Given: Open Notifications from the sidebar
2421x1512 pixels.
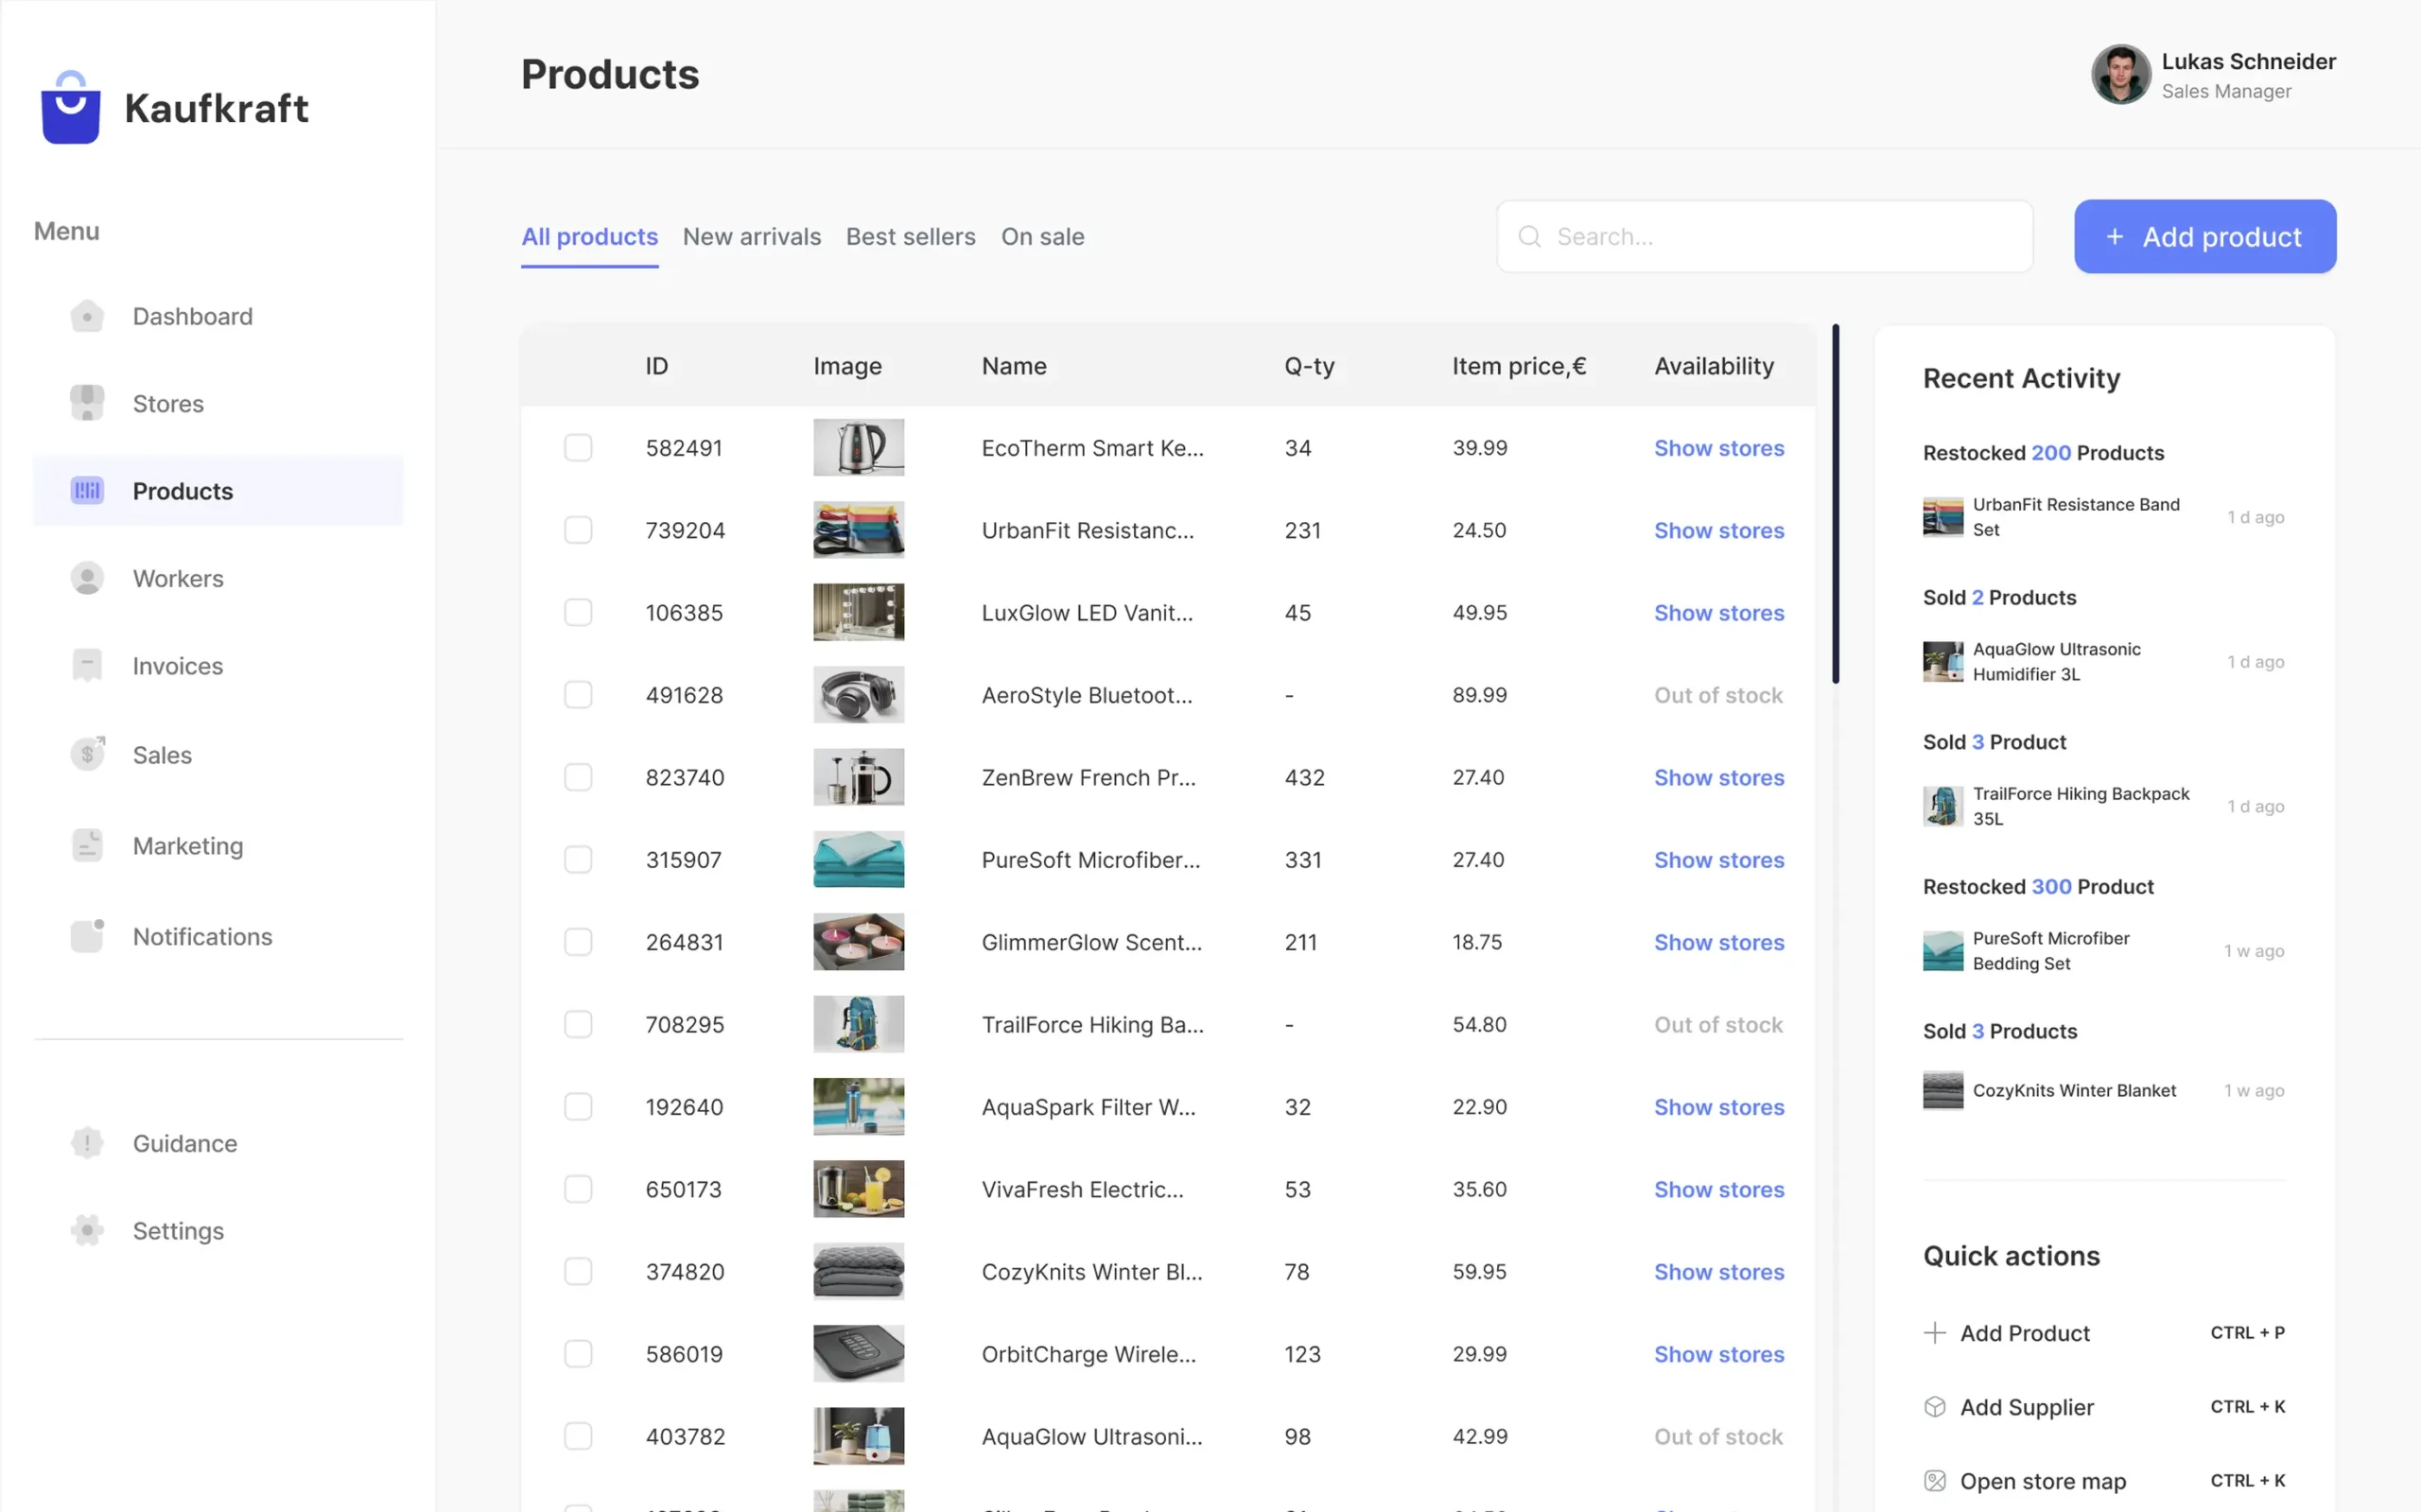Looking at the screenshot, I should click(202, 936).
